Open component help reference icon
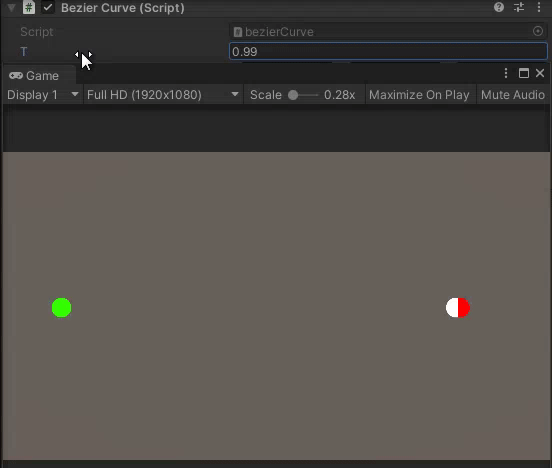 pyautogui.click(x=498, y=7)
